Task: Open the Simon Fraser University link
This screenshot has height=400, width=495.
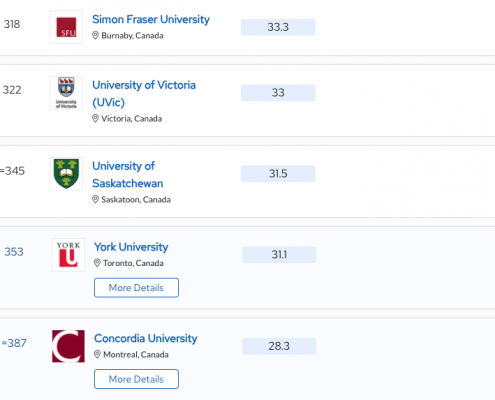Action: click(x=151, y=19)
